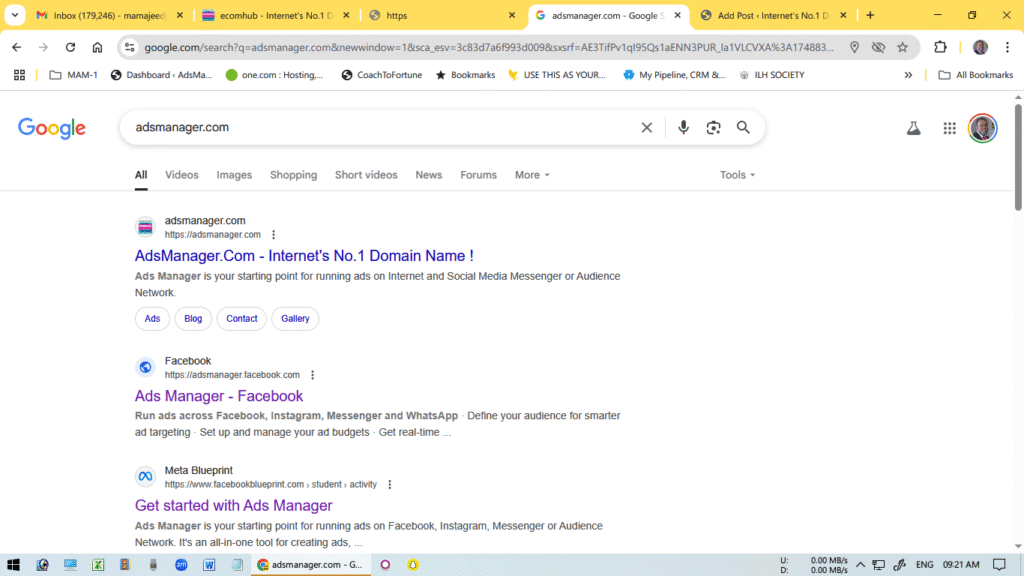Bookmark this page with the star icon
Viewport: 1024px width, 576px height.
point(903,47)
